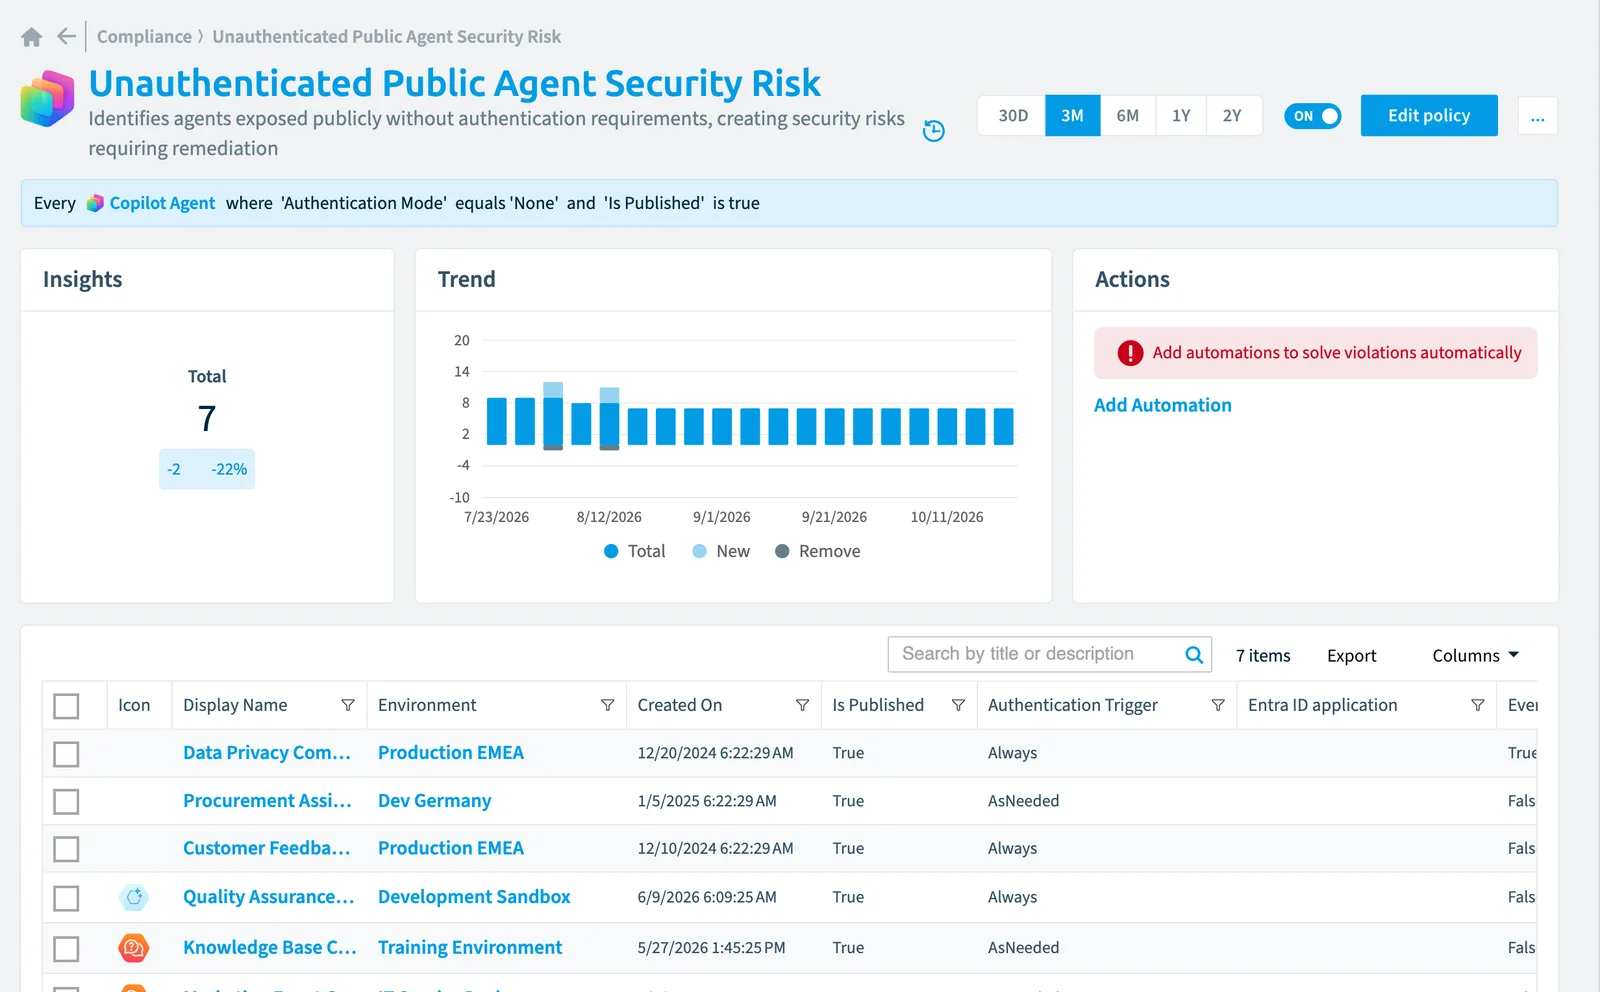Image resolution: width=1600 pixels, height=992 pixels.
Task: Select the 1Y time range
Action: [1181, 116]
